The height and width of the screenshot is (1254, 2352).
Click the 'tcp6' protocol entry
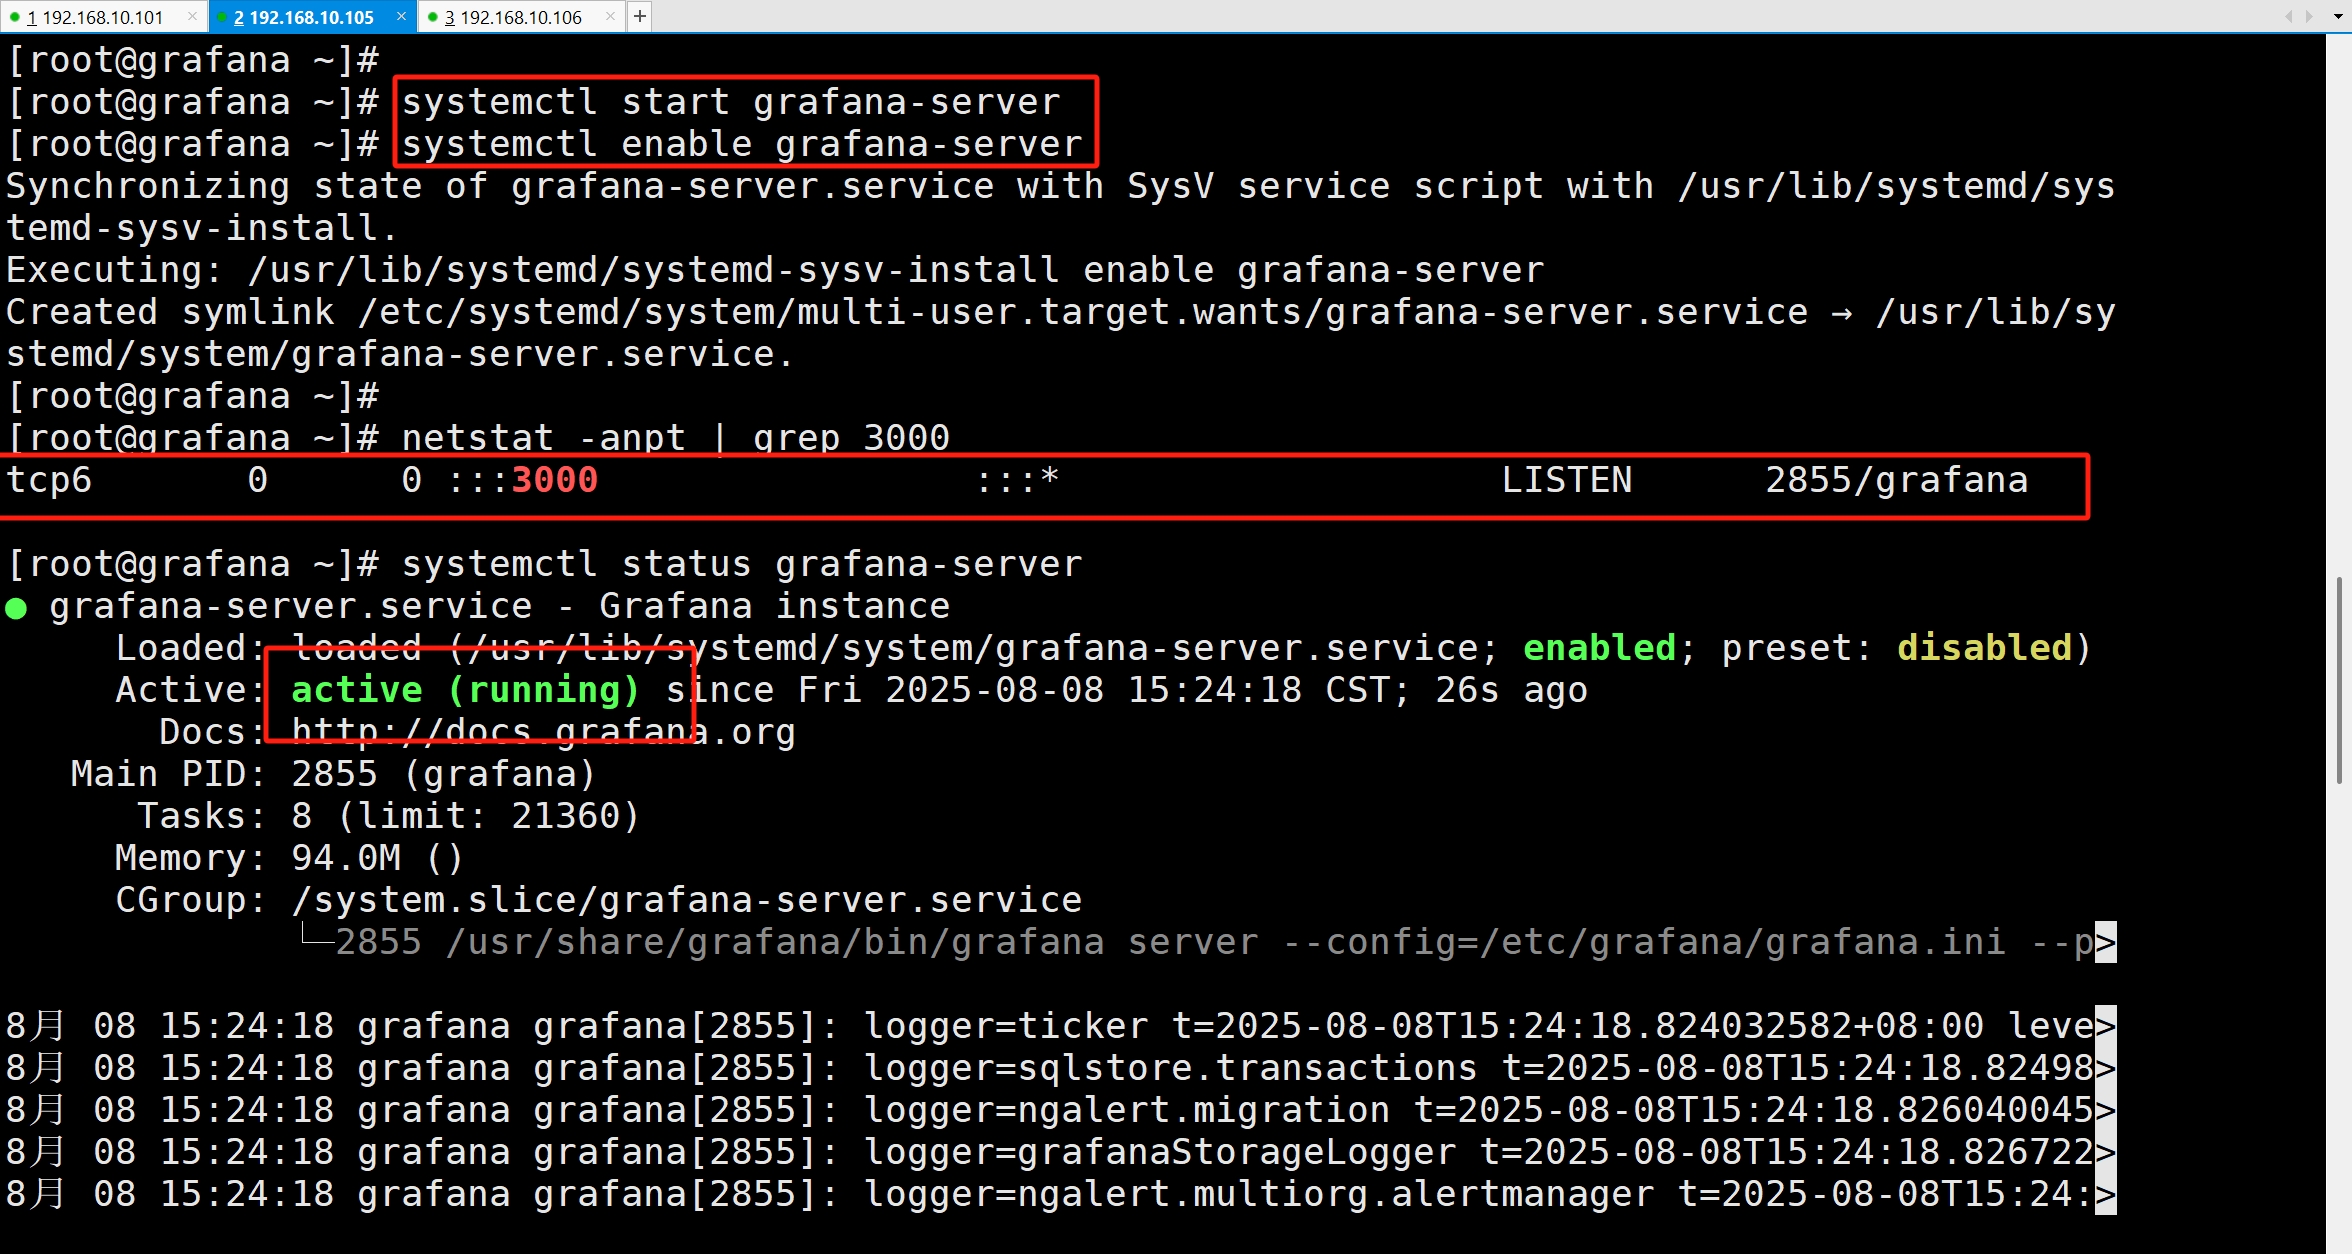[x=49, y=480]
